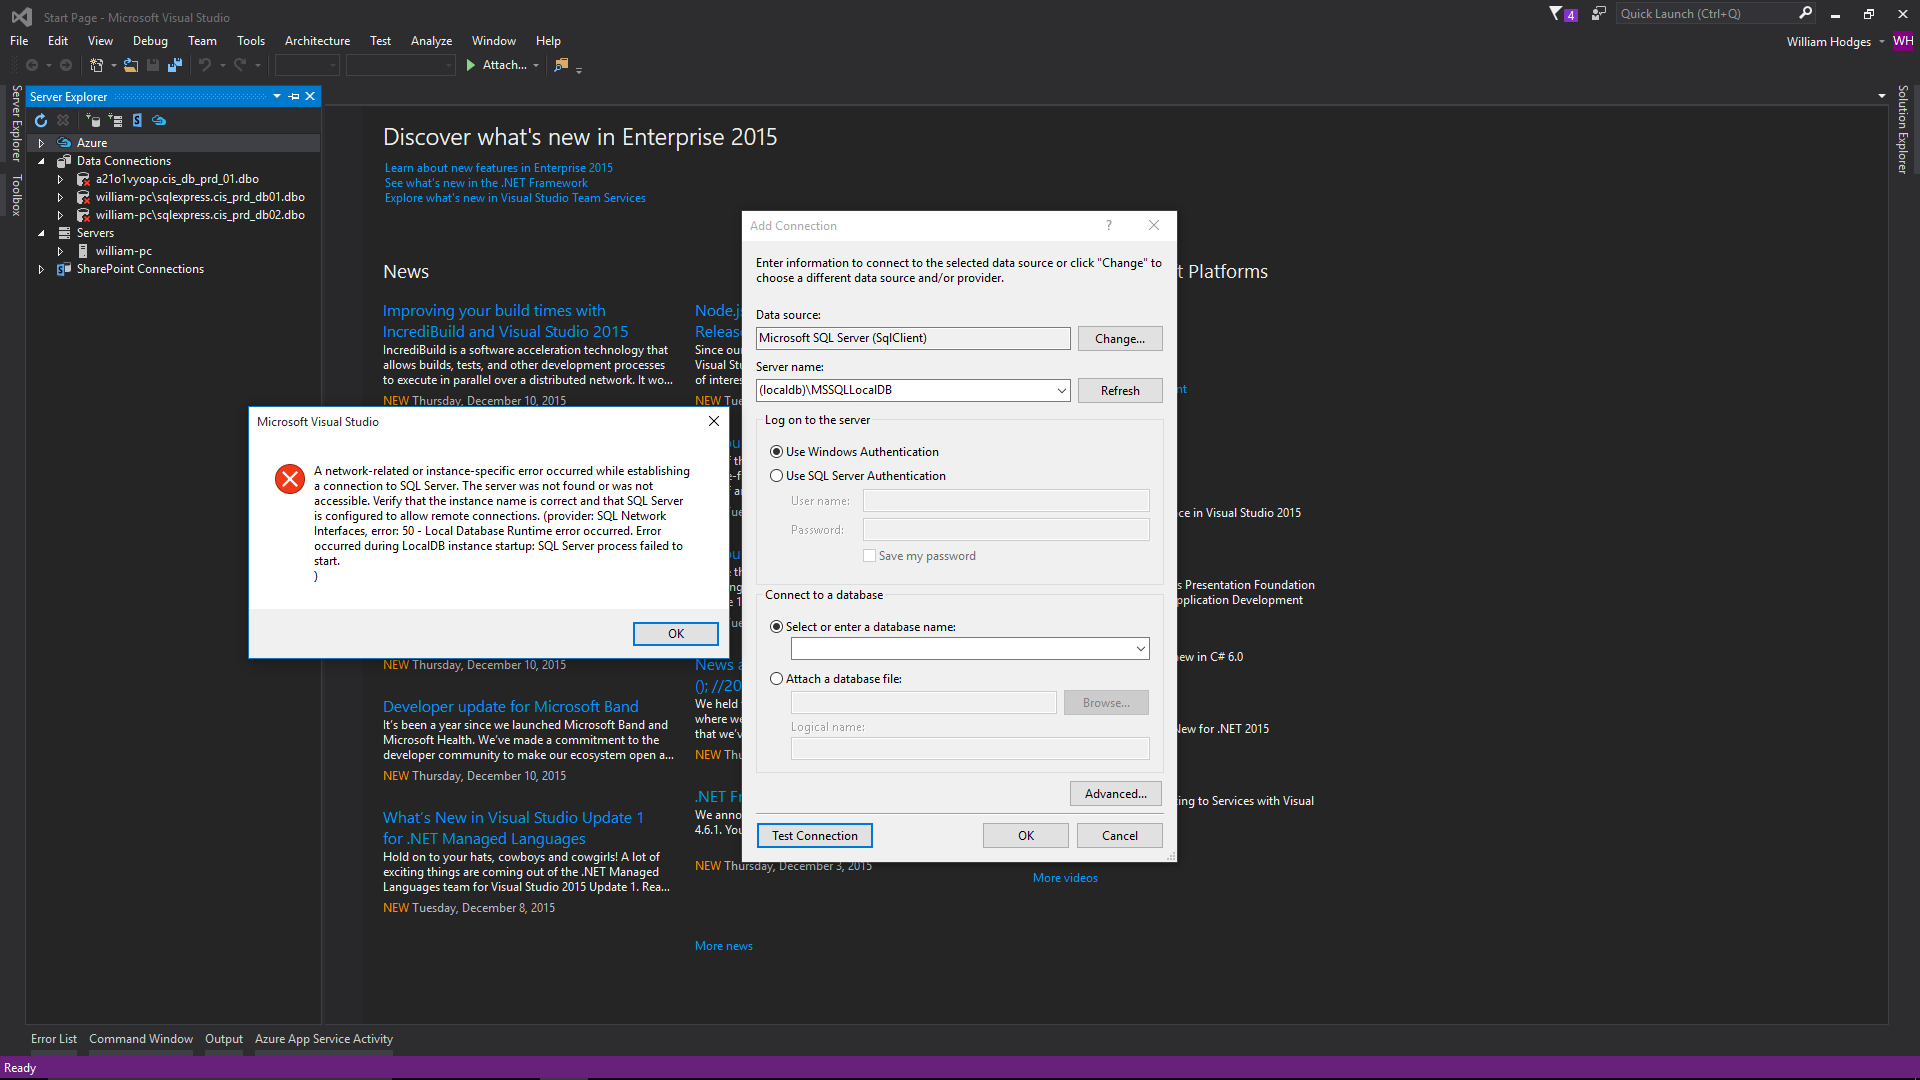Click the Quick Launch search icon
Image resolution: width=1920 pixels, height=1080 pixels.
coord(1805,13)
